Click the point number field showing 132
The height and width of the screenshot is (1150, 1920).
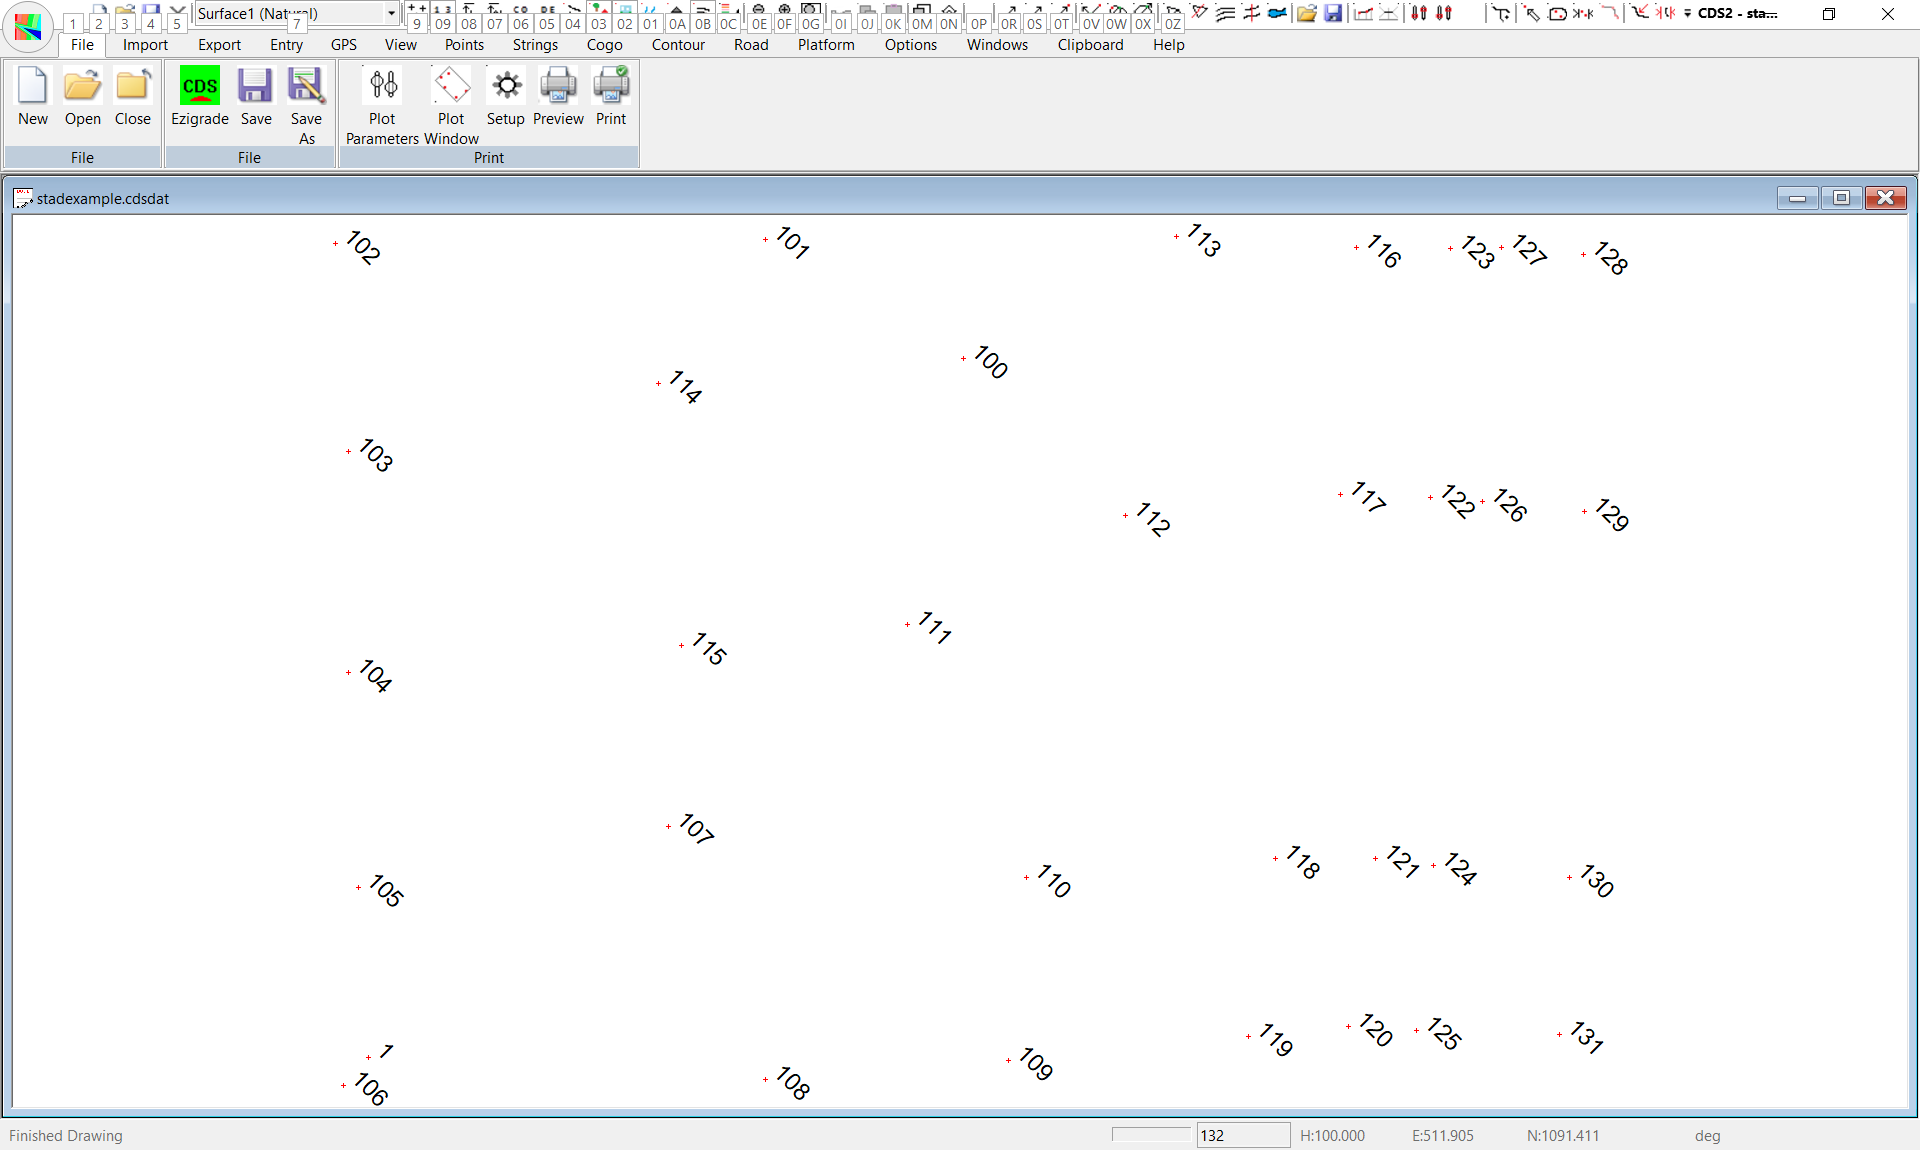coord(1242,1135)
